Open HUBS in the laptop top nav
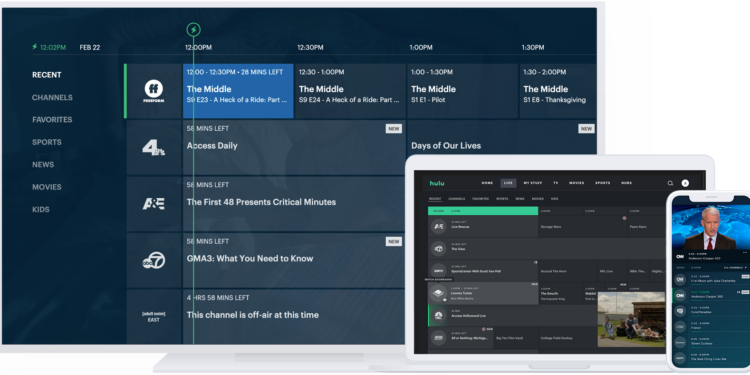 pos(627,183)
